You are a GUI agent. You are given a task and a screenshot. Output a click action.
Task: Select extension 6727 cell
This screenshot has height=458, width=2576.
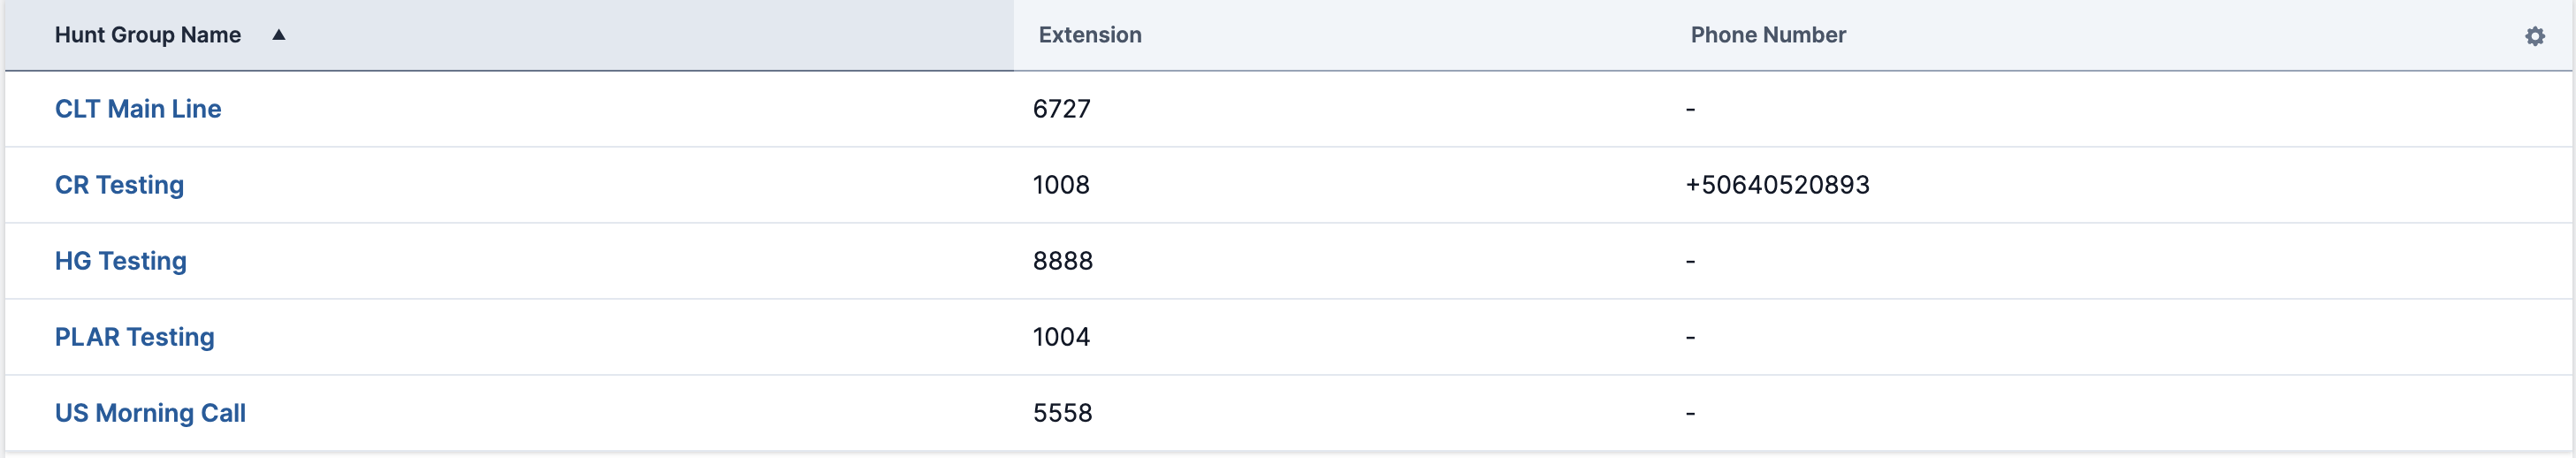pos(1061,109)
